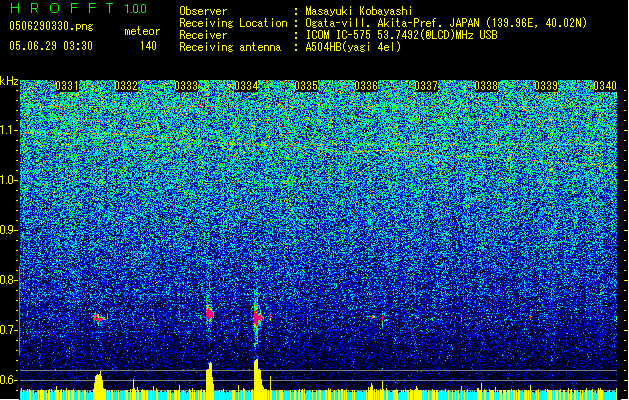629x400 pixels.
Task: Click the Observer label
Action: click(203, 11)
